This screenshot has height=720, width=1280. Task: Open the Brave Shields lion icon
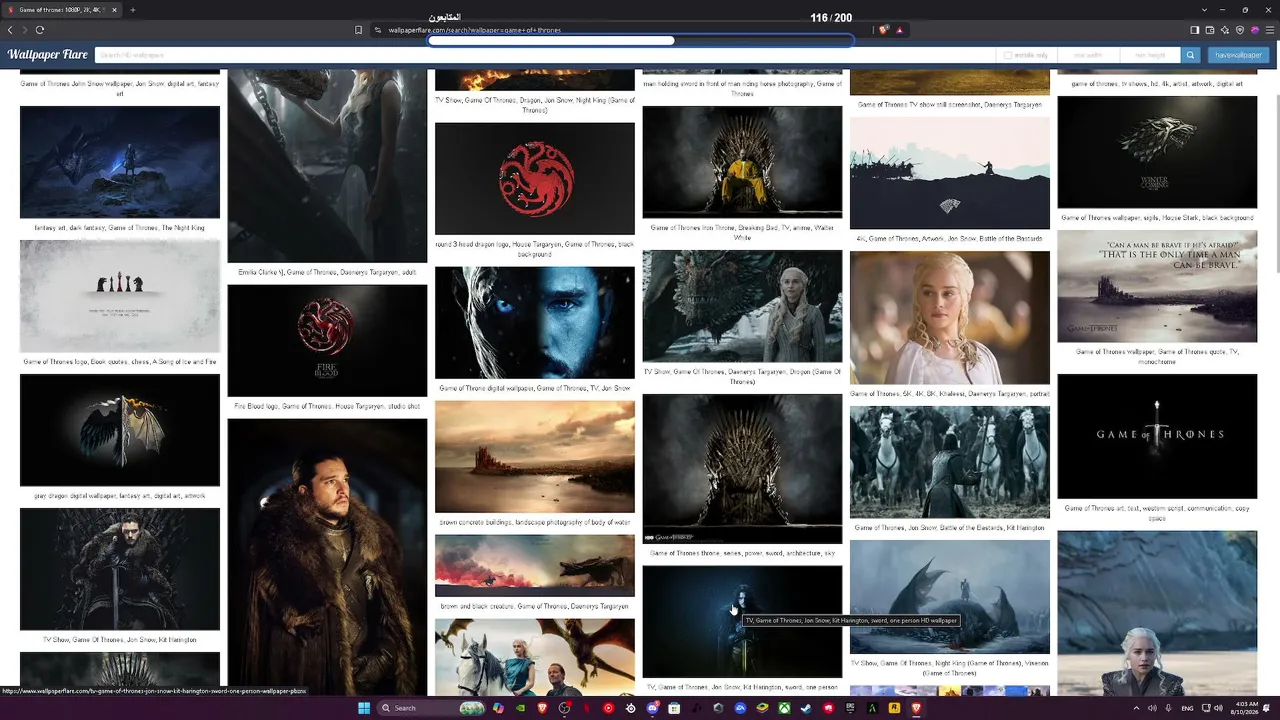(883, 30)
